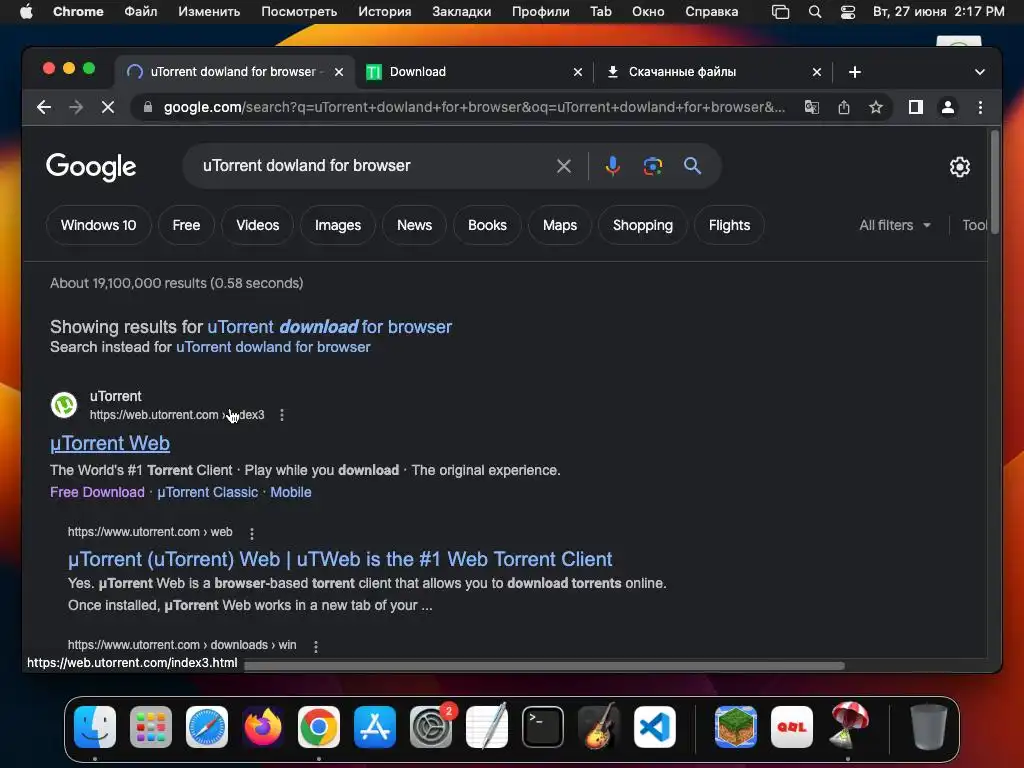1024x768 pixels.
Task: Search instead for uTorrent dowland for browser
Action: click(273, 347)
